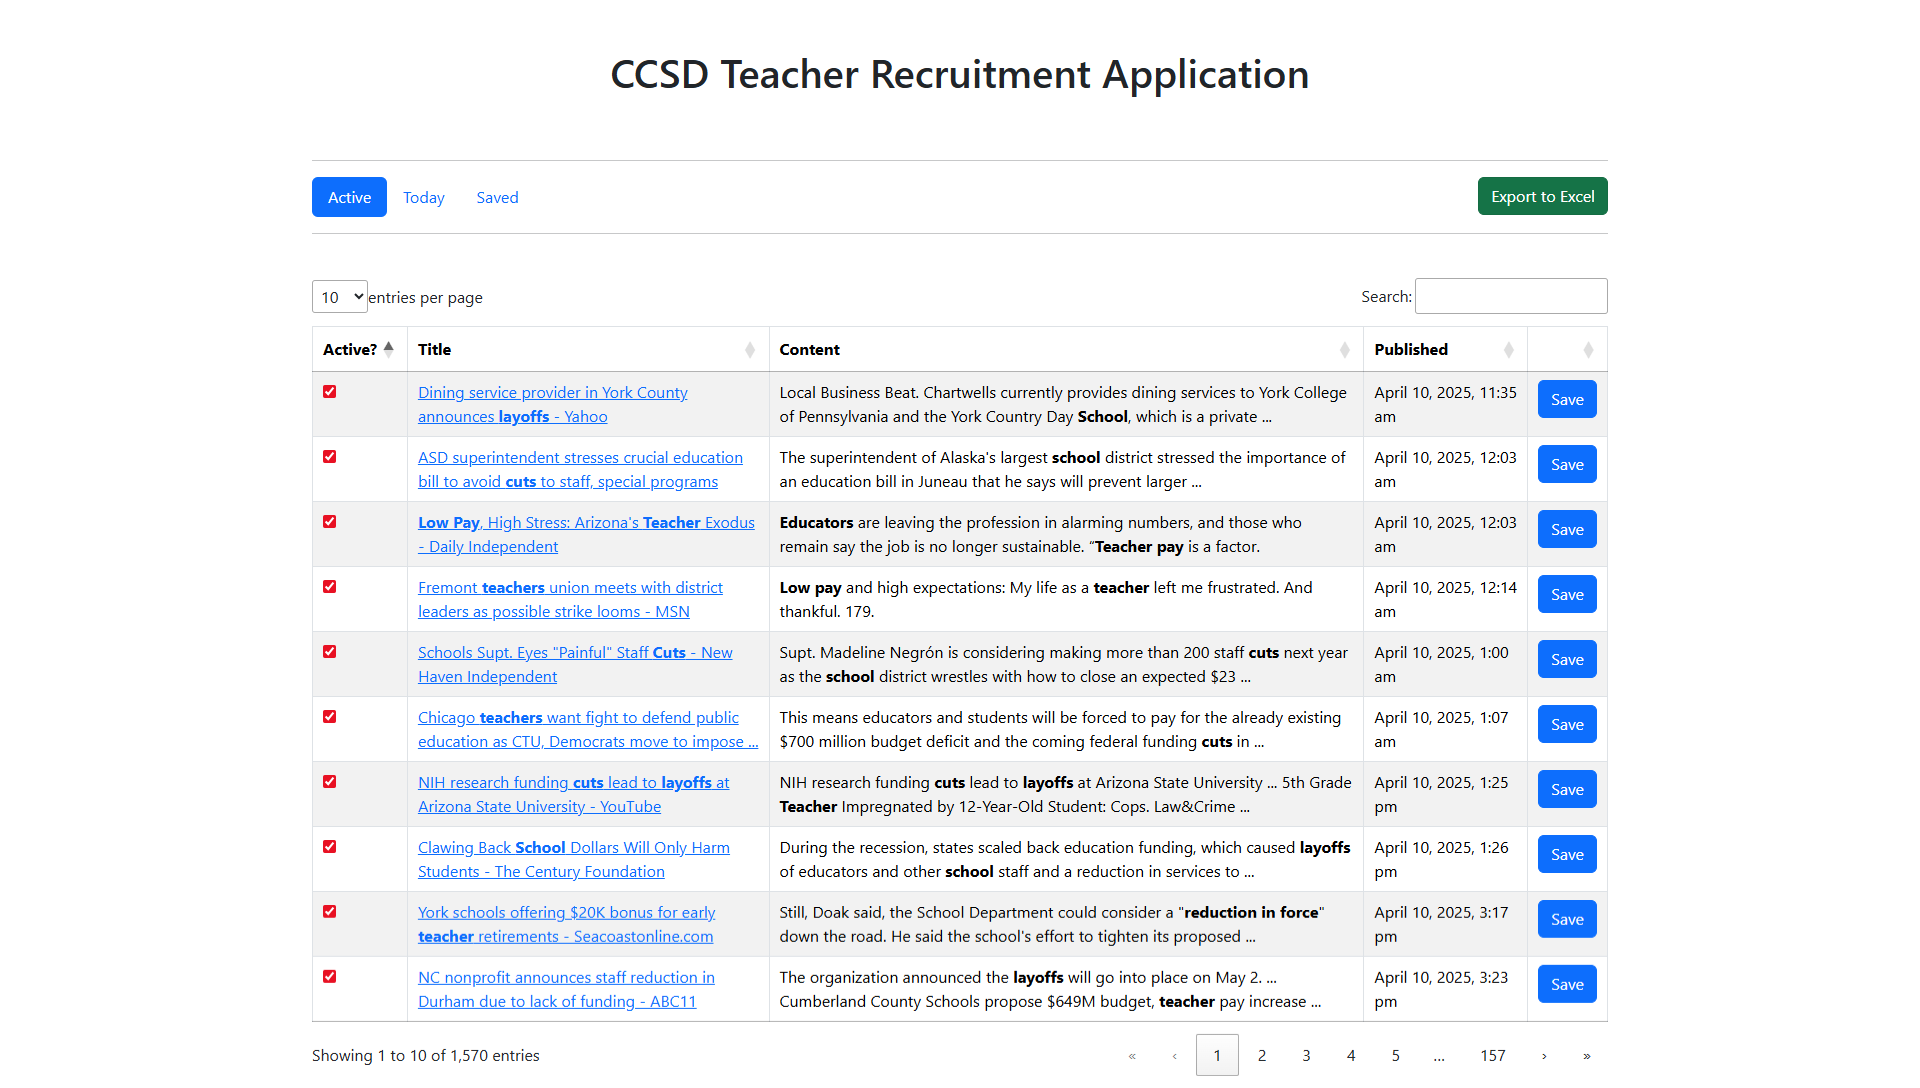Go to next page arrow
The width and height of the screenshot is (1920, 1088).
(x=1544, y=1056)
